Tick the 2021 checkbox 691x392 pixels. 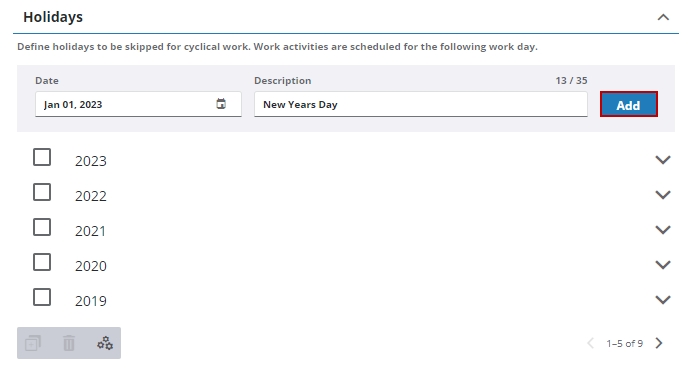[42, 227]
